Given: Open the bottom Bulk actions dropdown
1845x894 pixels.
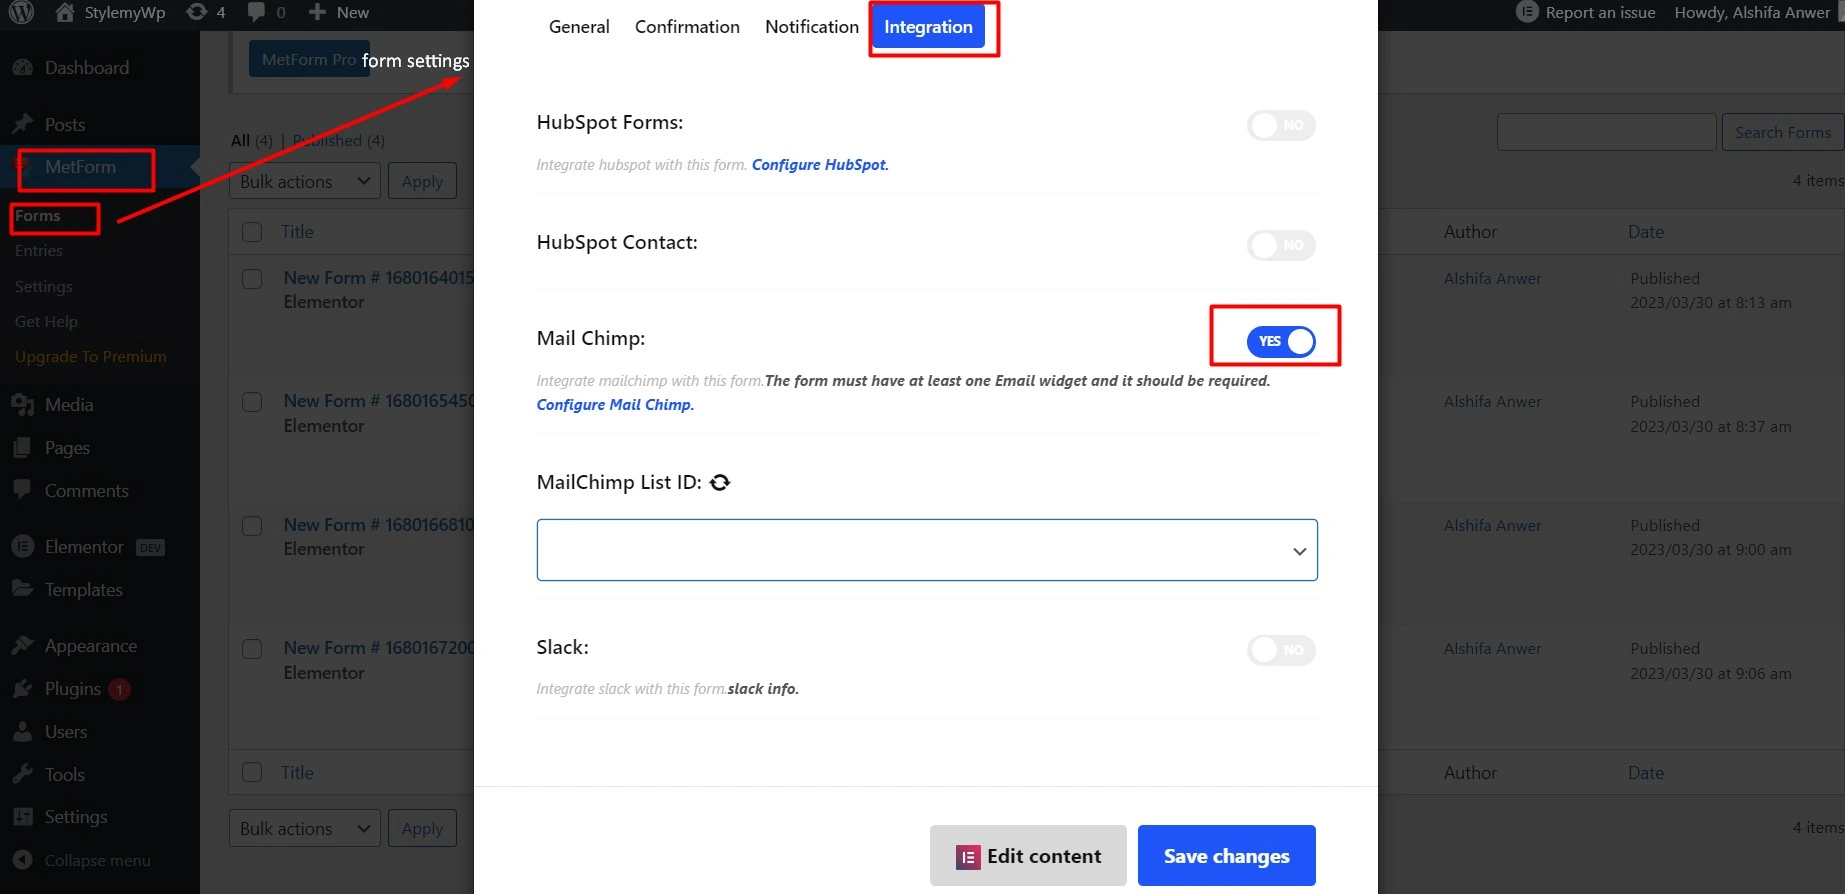Looking at the screenshot, I should (305, 828).
